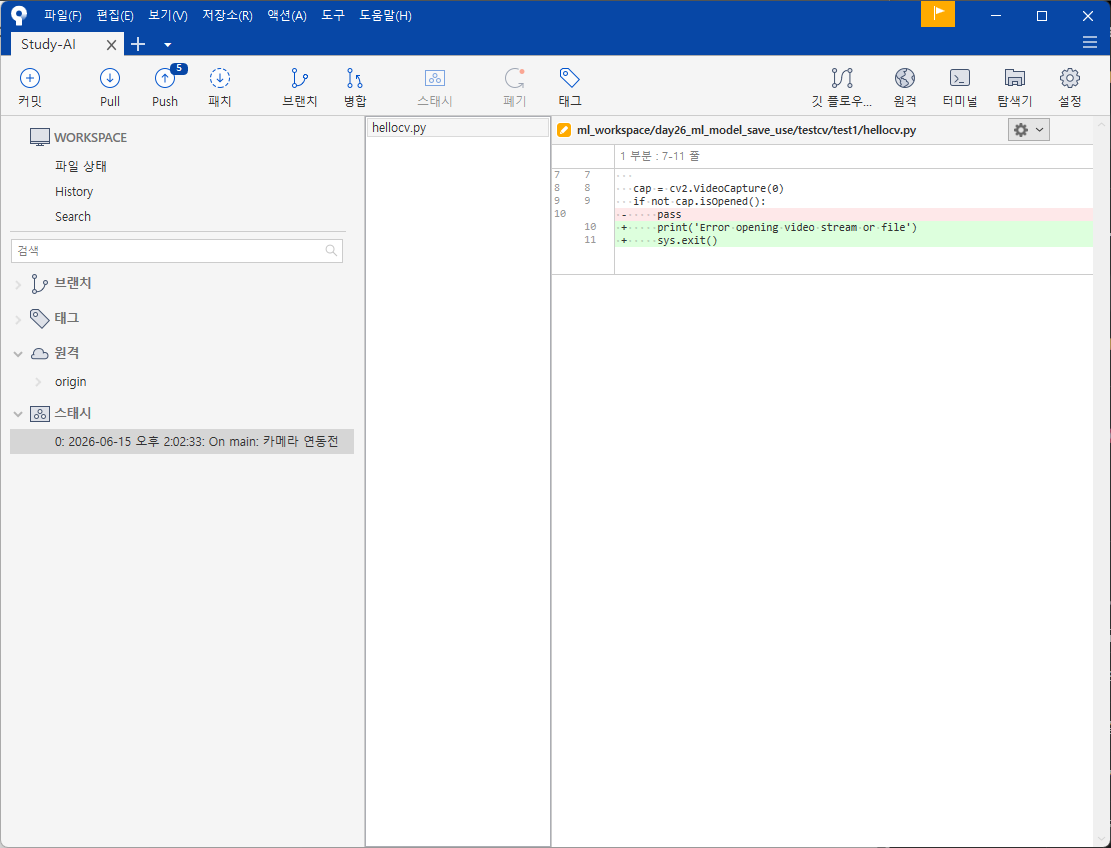
Task: Open the Commit (커밋) toolbar button
Action: [30, 87]
